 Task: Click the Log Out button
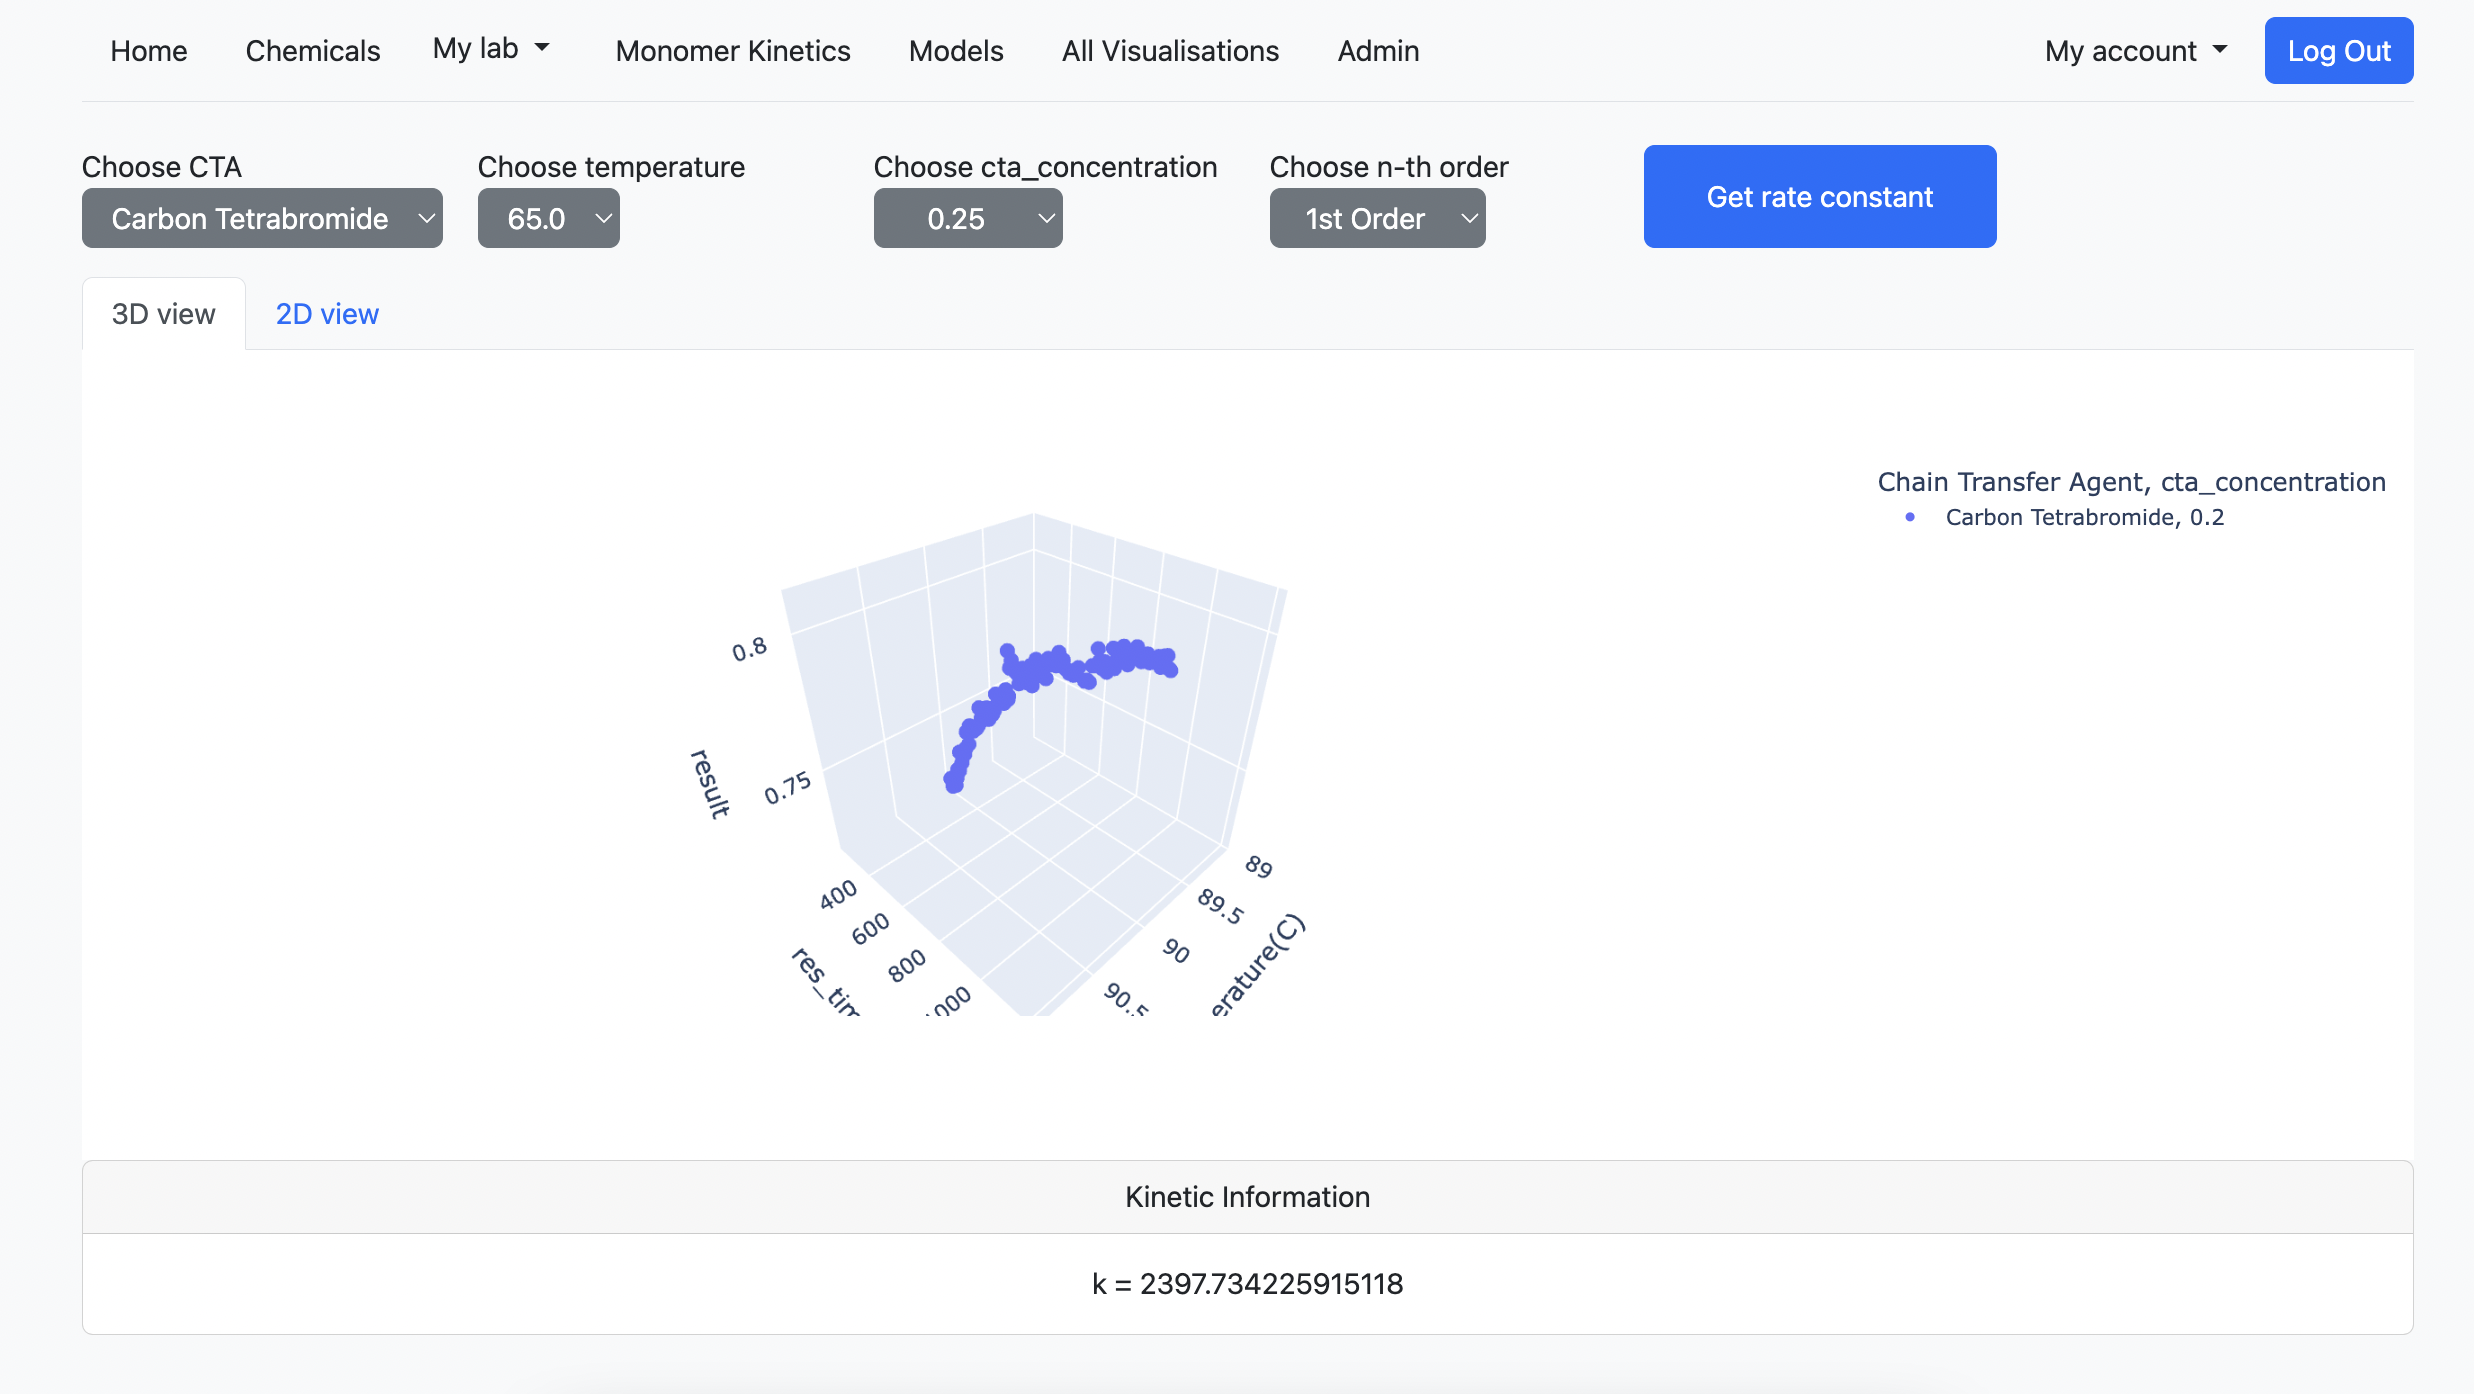(2339, 50)
